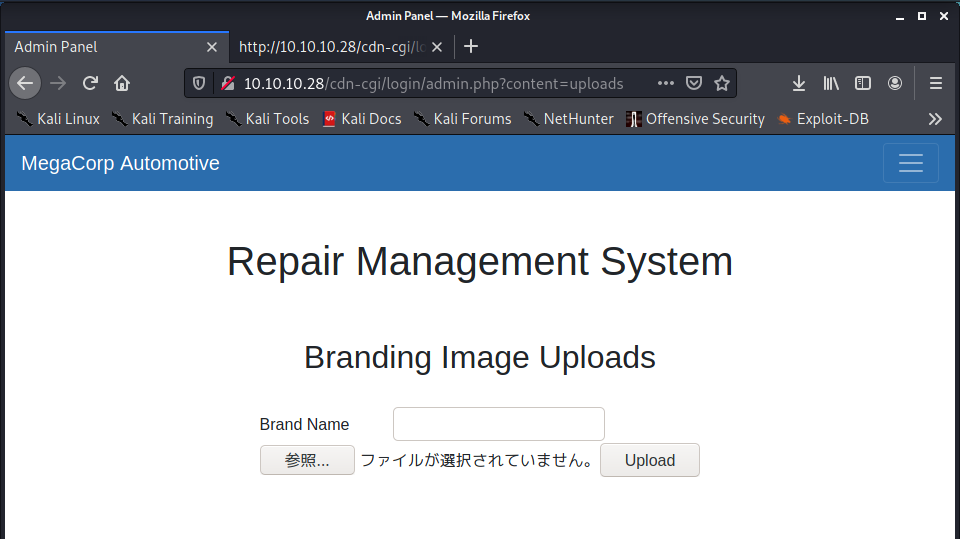Show more bookmarks with the chevron
Viewport: 960px width, 539px height.
(935, 119)
